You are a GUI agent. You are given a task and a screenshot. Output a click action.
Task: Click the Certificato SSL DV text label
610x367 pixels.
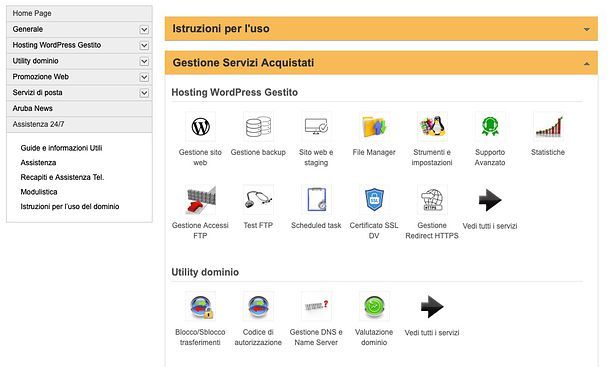[x=374, y=230]
